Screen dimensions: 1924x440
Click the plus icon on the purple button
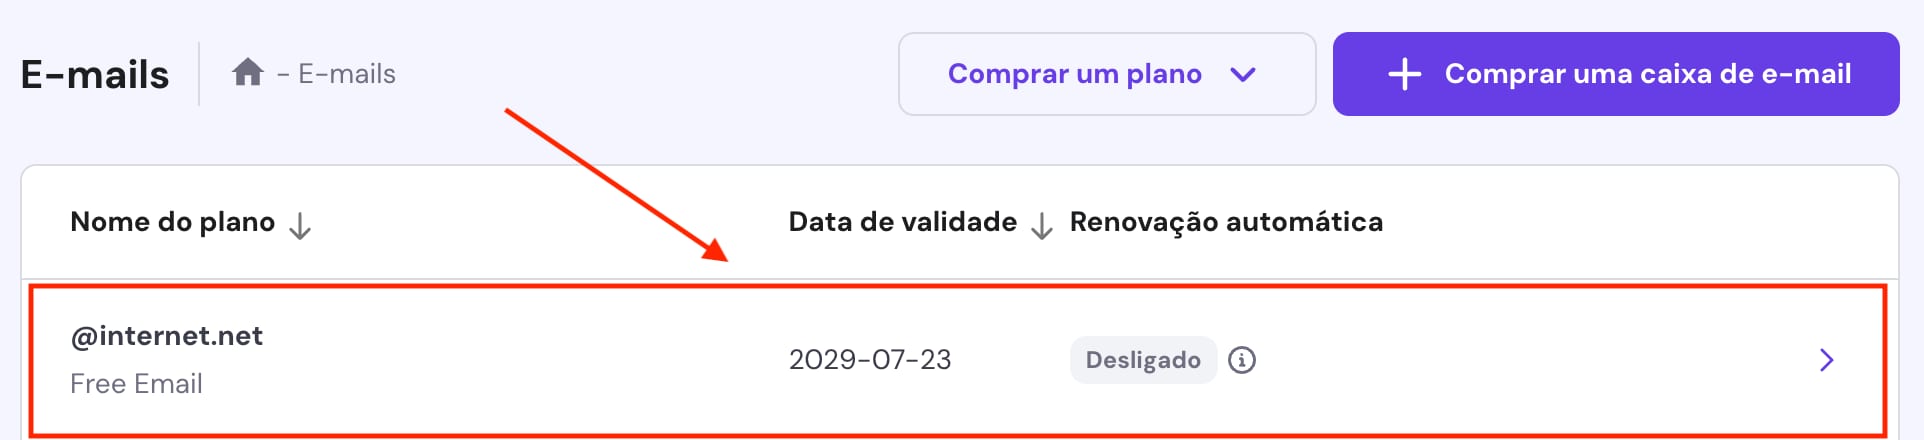click(1404, 74)
